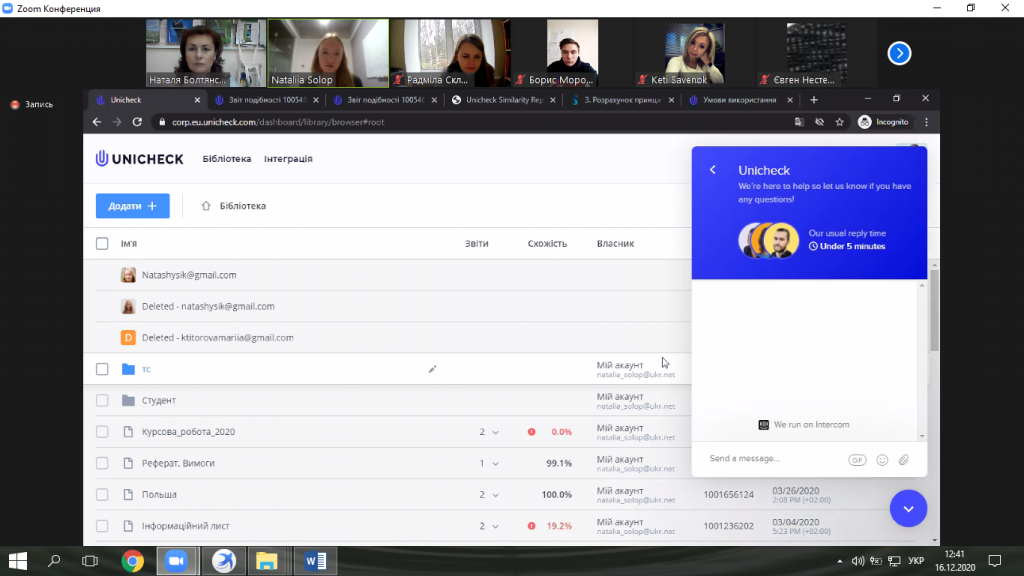The width and height of the screenshot is (1024, 576).
Task: Click the attachment paperclip icon
Action: click(x=904, y=460)
